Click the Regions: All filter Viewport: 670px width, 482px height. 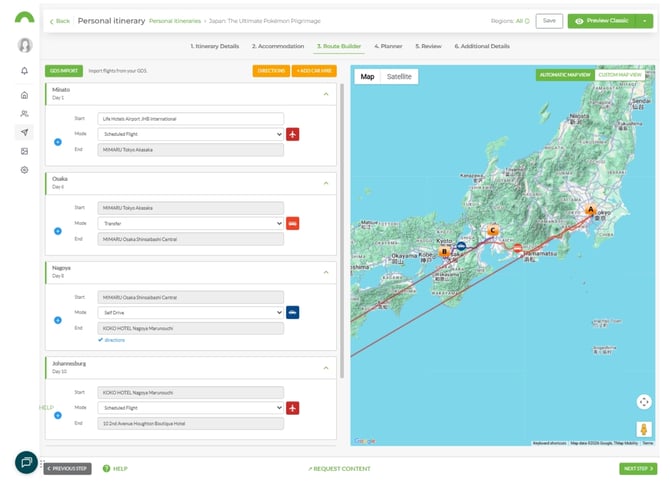point(510,21)
